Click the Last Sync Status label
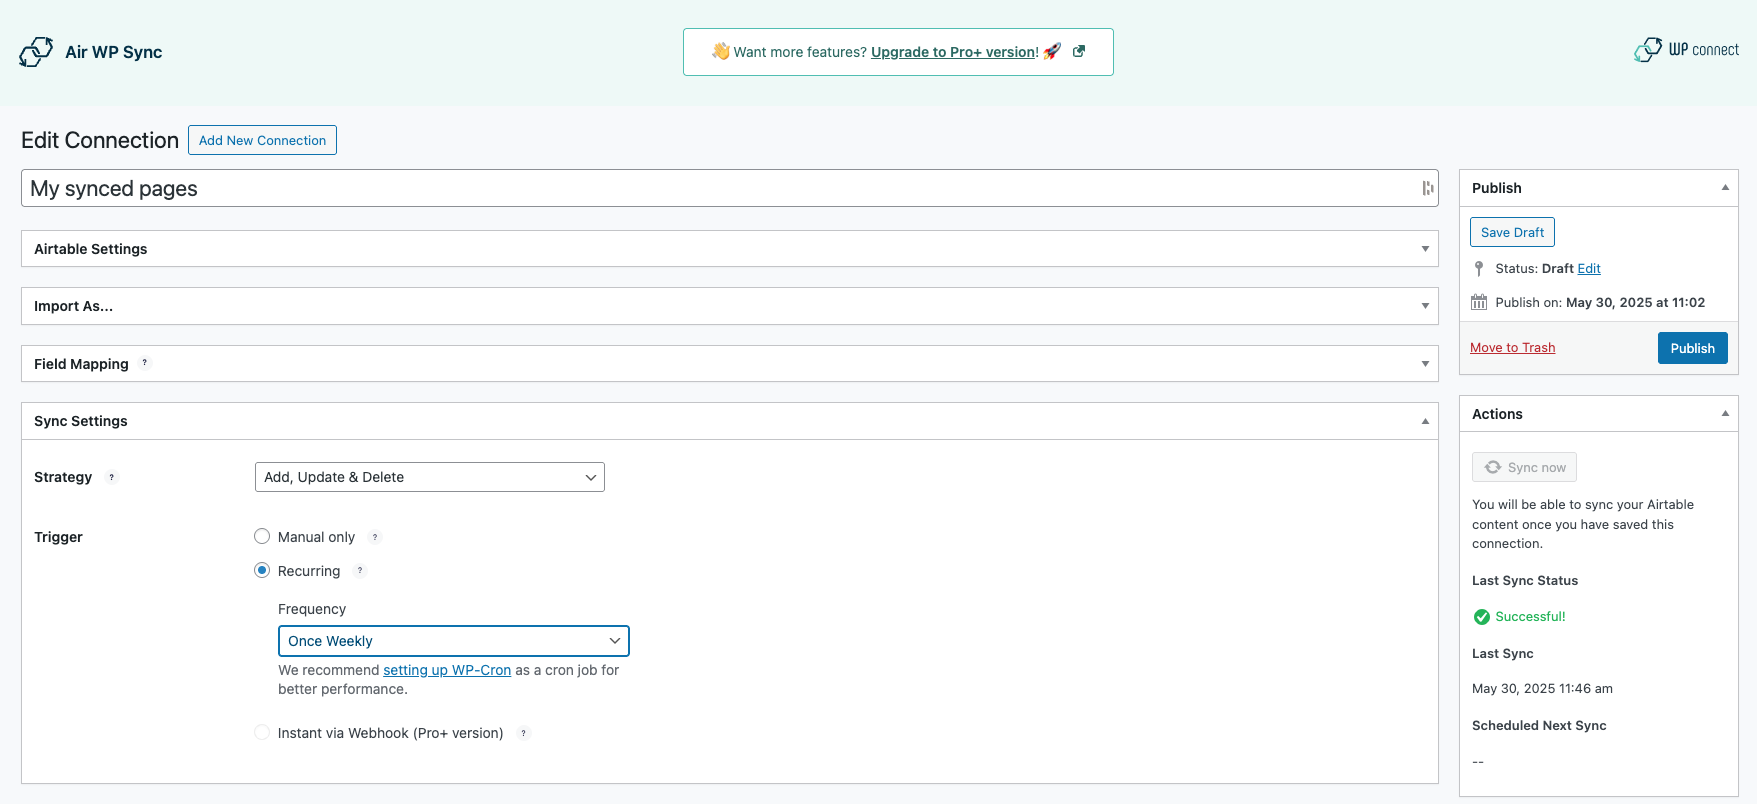This screenshot has height=804, width=1757. click(x=1525, y=580)
